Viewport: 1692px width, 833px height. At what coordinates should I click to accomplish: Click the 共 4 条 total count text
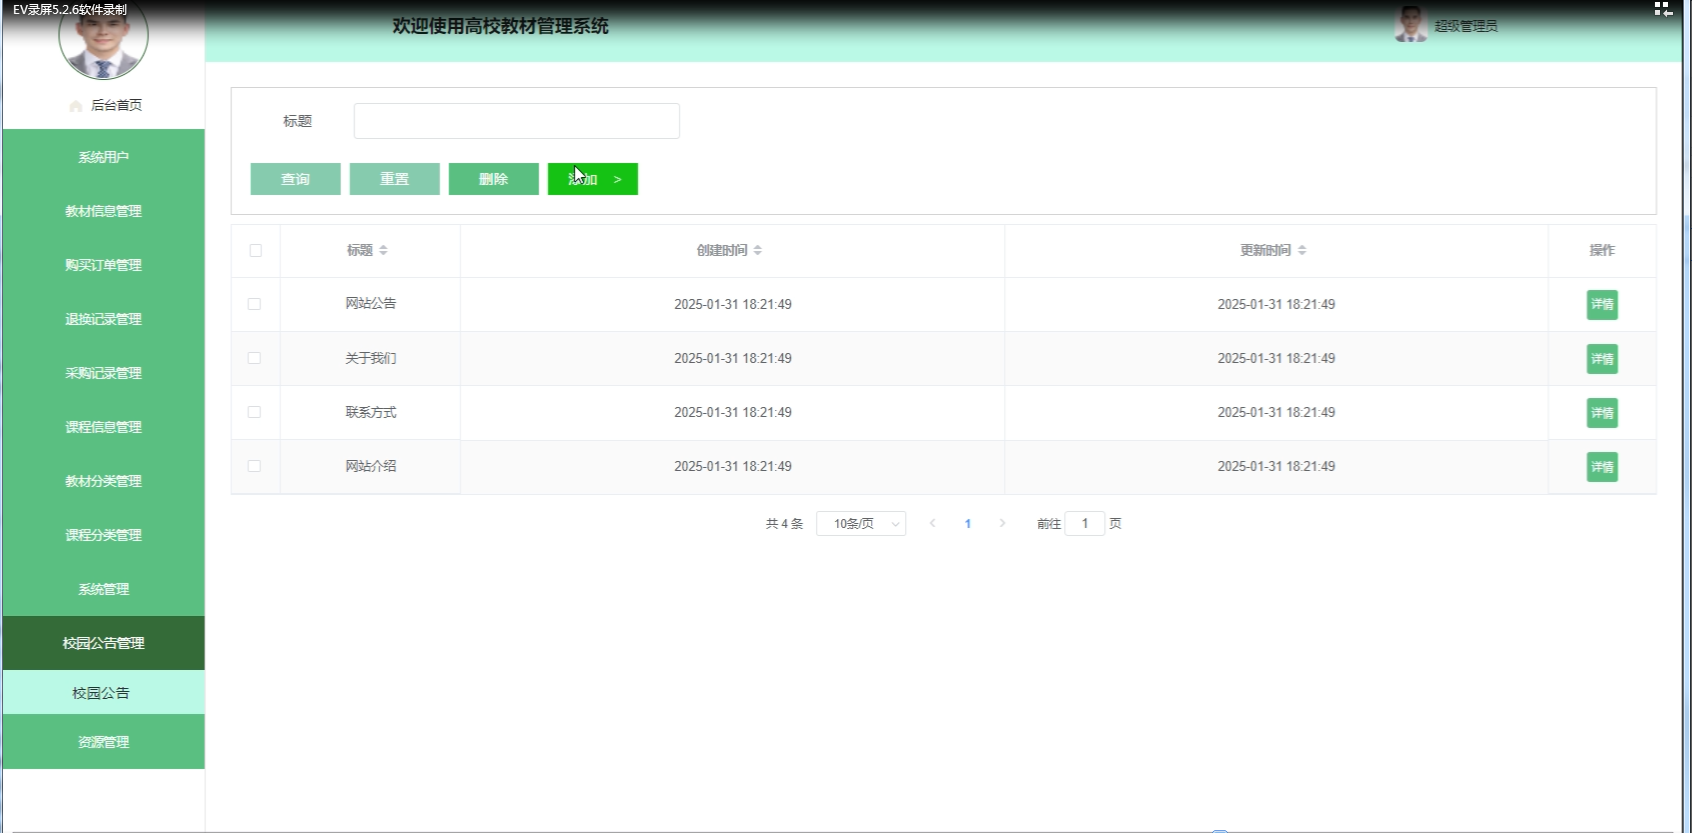[784, 523]
